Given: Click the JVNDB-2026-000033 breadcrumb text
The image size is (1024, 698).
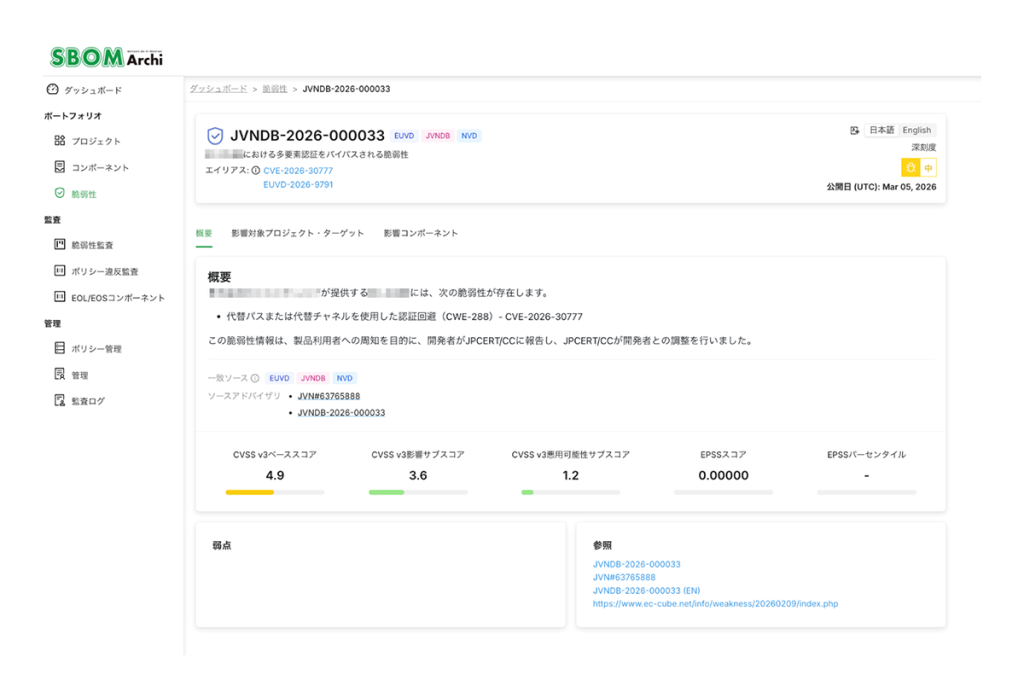Looking at the screenshot, I should tap(346, 89).
